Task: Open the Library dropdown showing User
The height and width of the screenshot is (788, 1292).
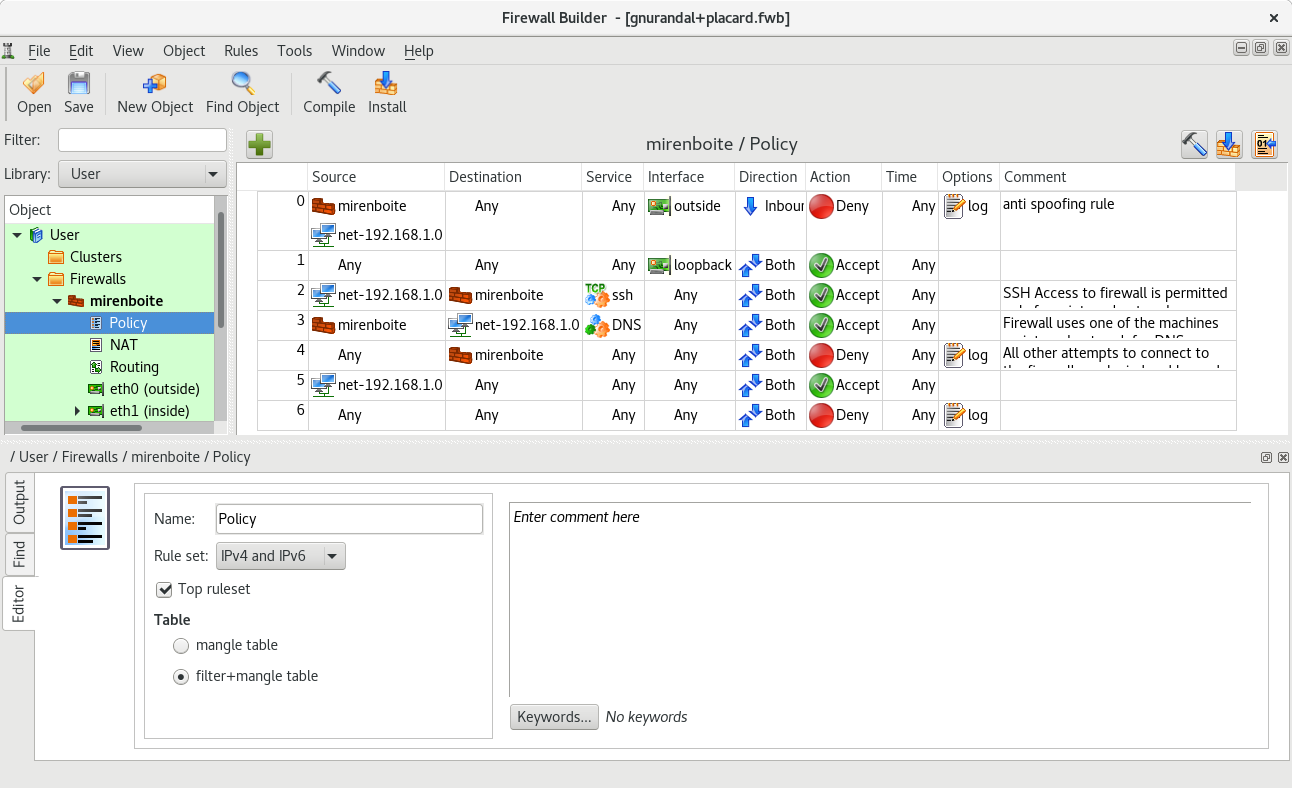Action: point(142,174)
